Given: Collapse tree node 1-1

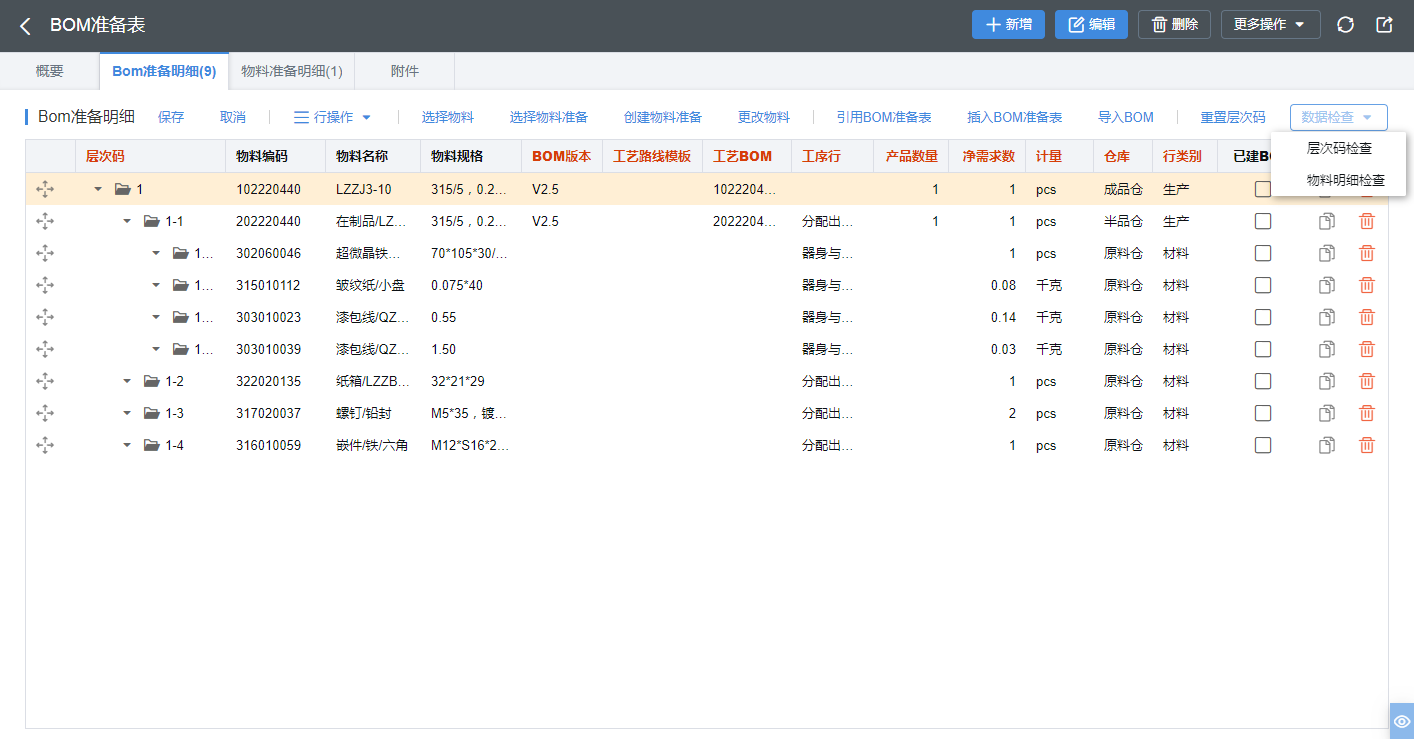Looking at the screenshot, I should (x=127, y=221).
